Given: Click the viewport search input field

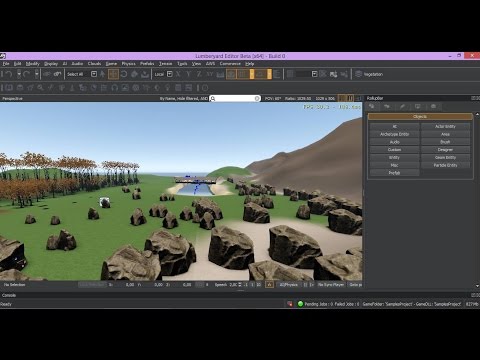Looking at the screenshot, I should (x=235, y=98).
